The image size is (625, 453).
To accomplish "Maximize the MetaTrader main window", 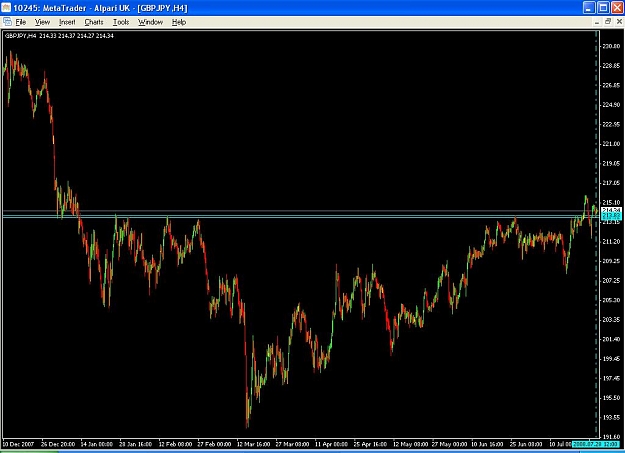I will [604, 8].
